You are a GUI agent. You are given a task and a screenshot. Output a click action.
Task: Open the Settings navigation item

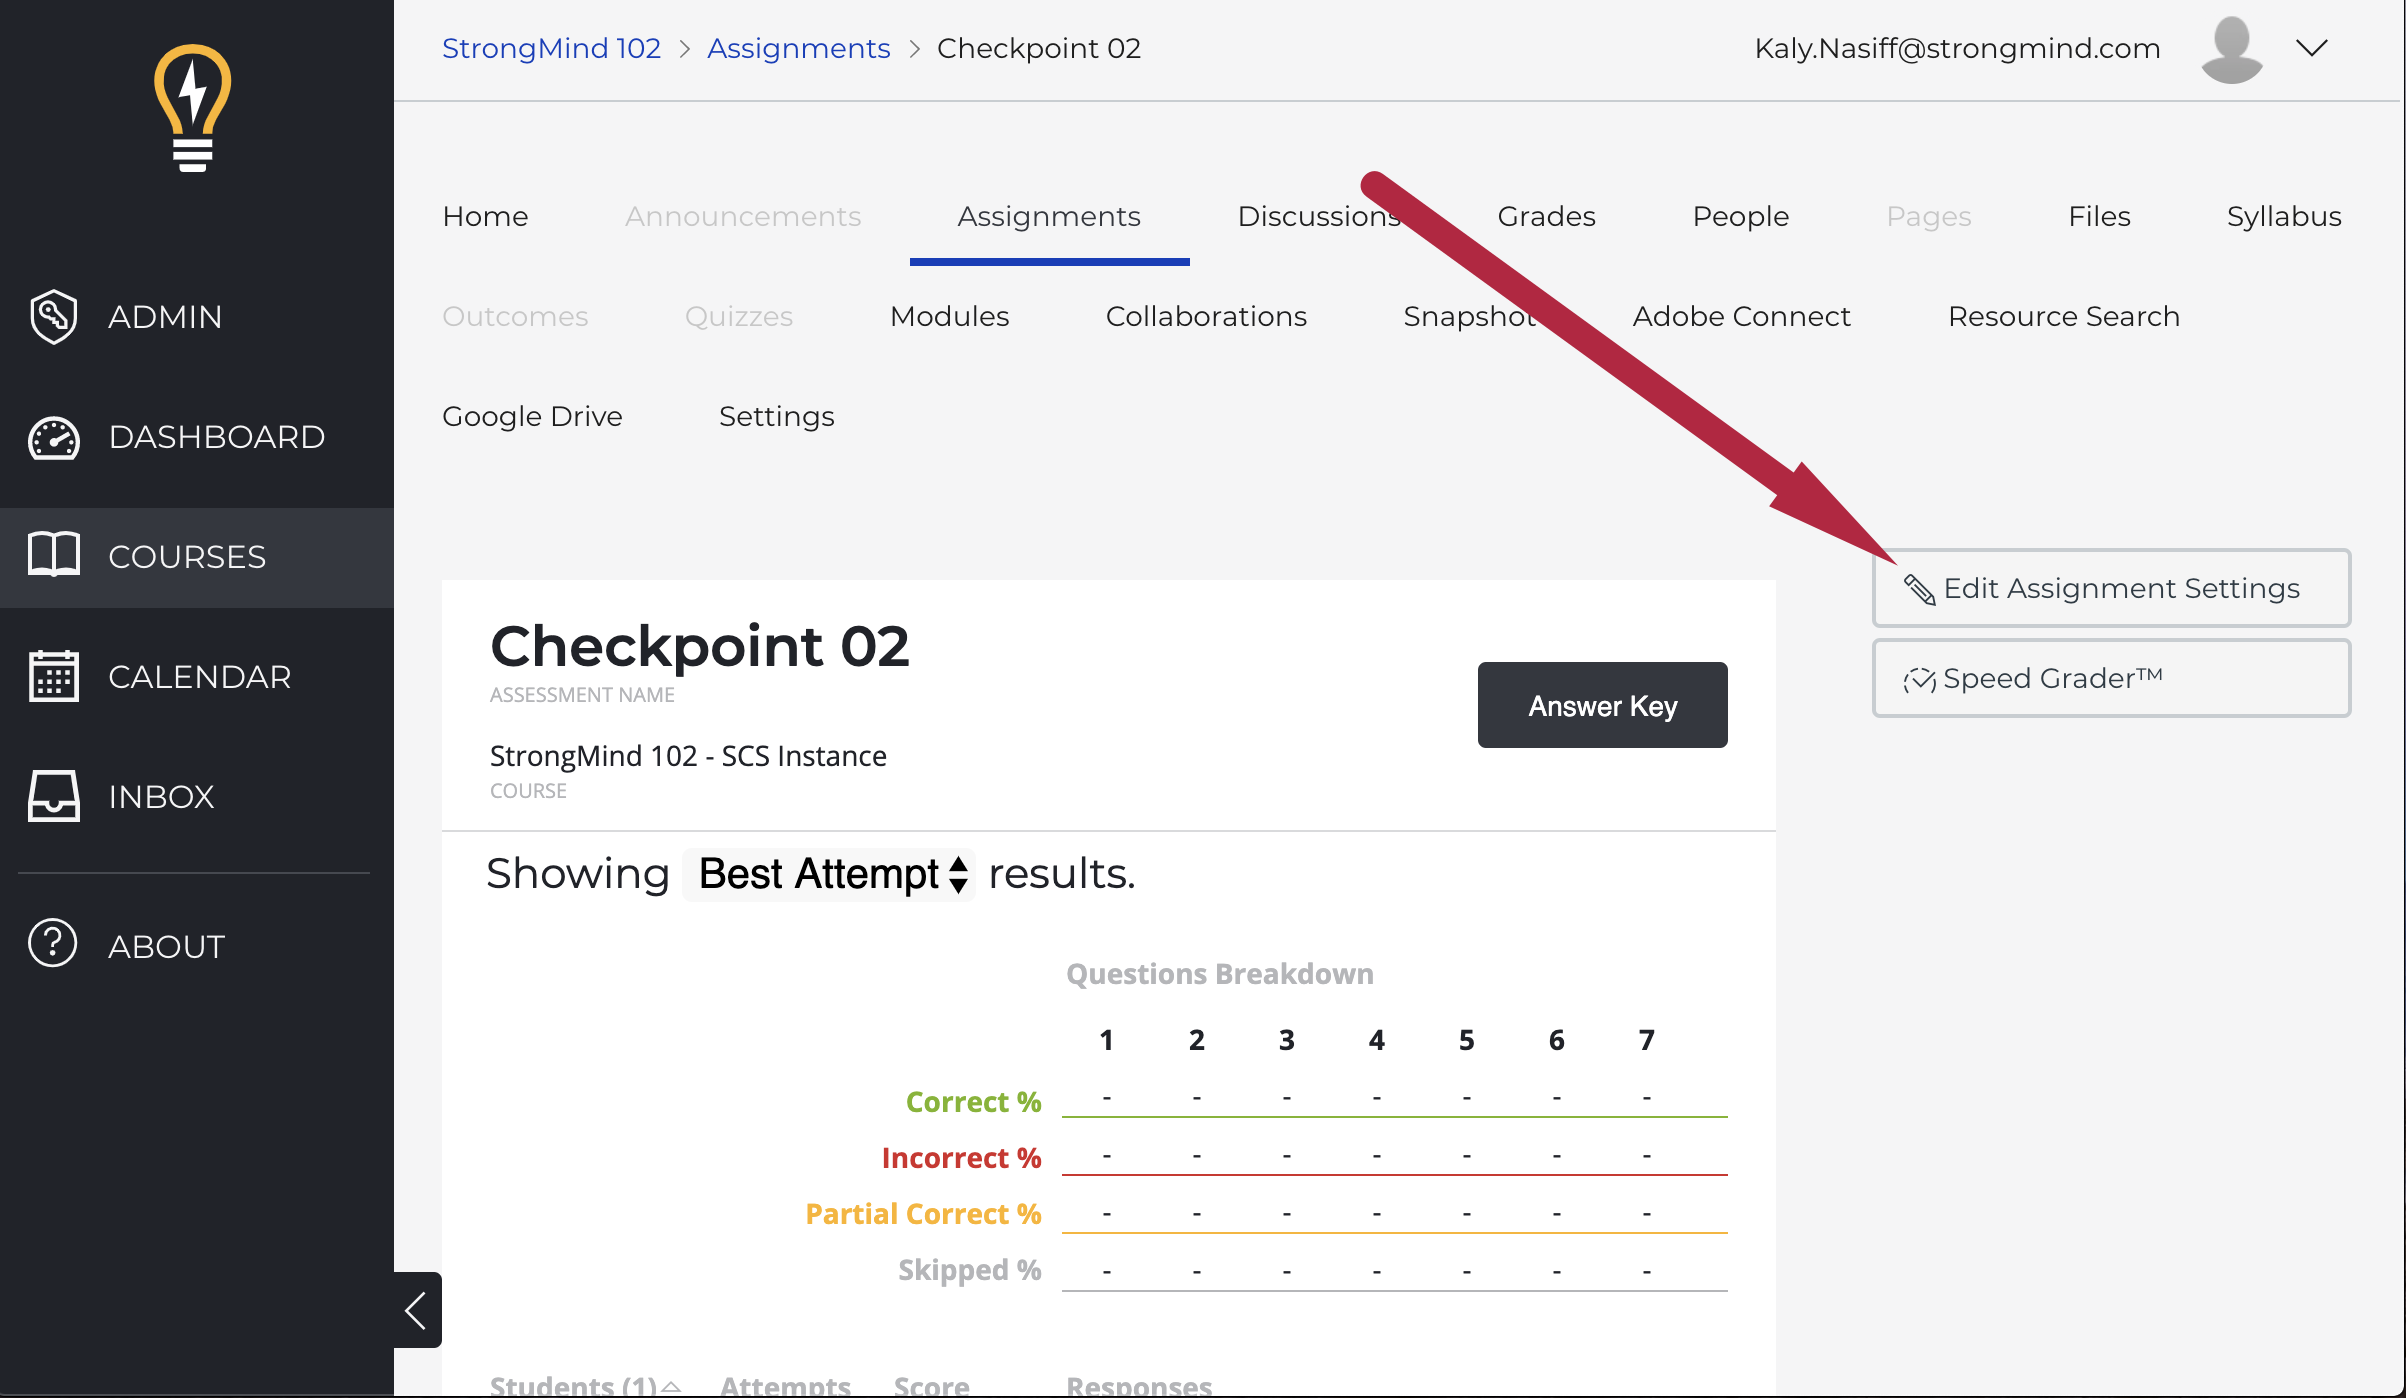775,416
